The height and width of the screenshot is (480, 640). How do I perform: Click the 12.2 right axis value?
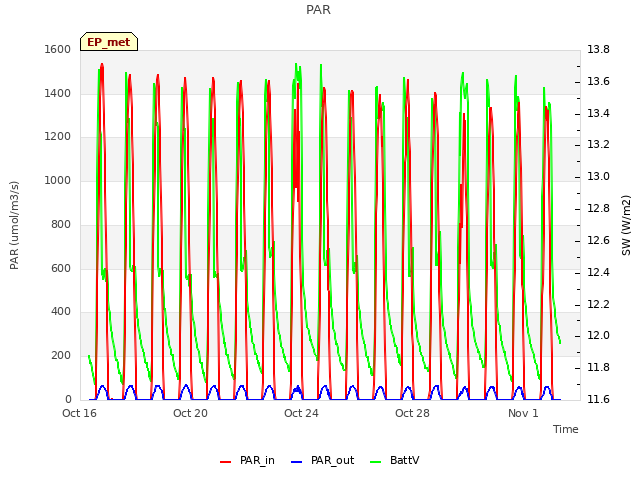(x=598, y=304)
